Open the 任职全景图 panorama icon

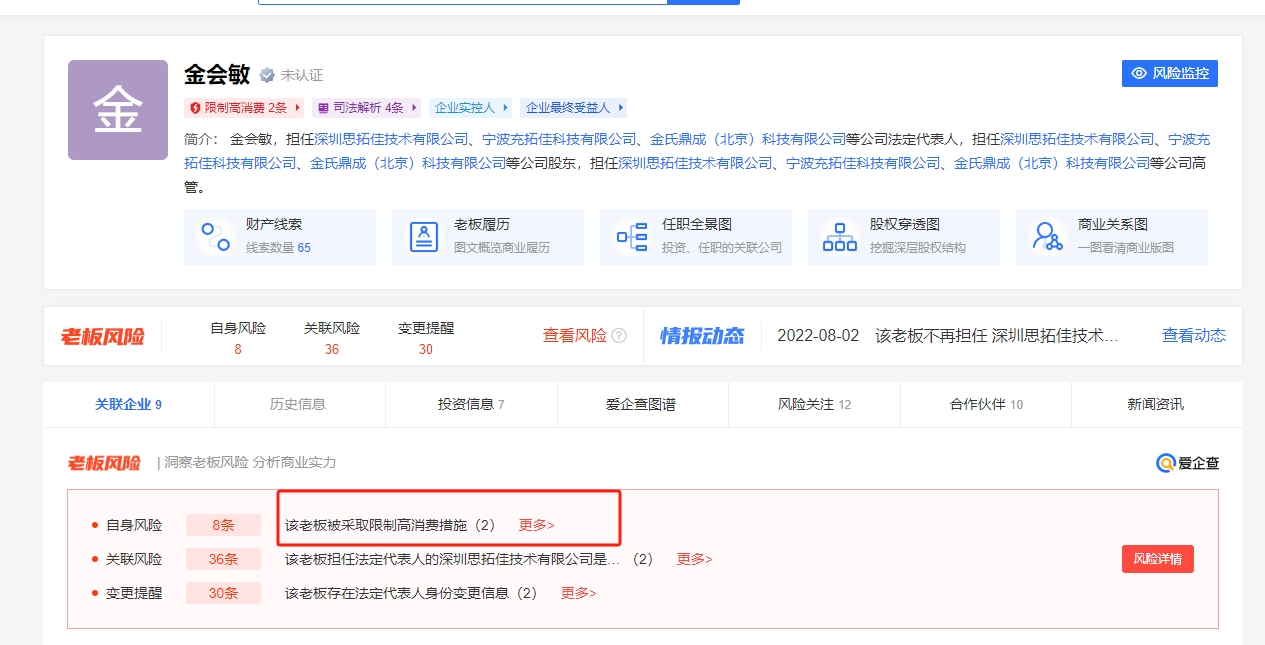coord(632,237)
